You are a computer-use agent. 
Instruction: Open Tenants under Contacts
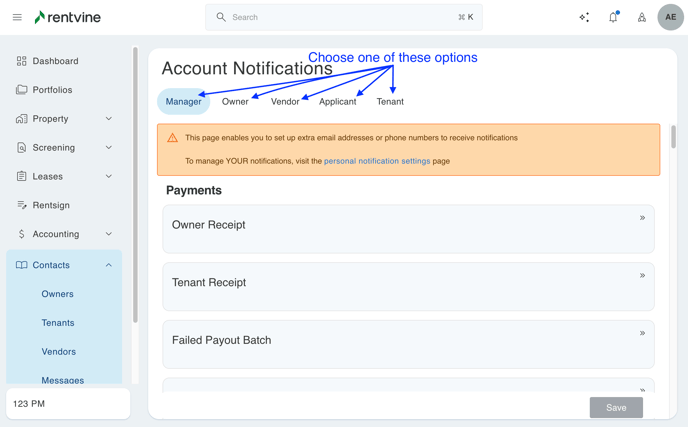click(58, 323)
